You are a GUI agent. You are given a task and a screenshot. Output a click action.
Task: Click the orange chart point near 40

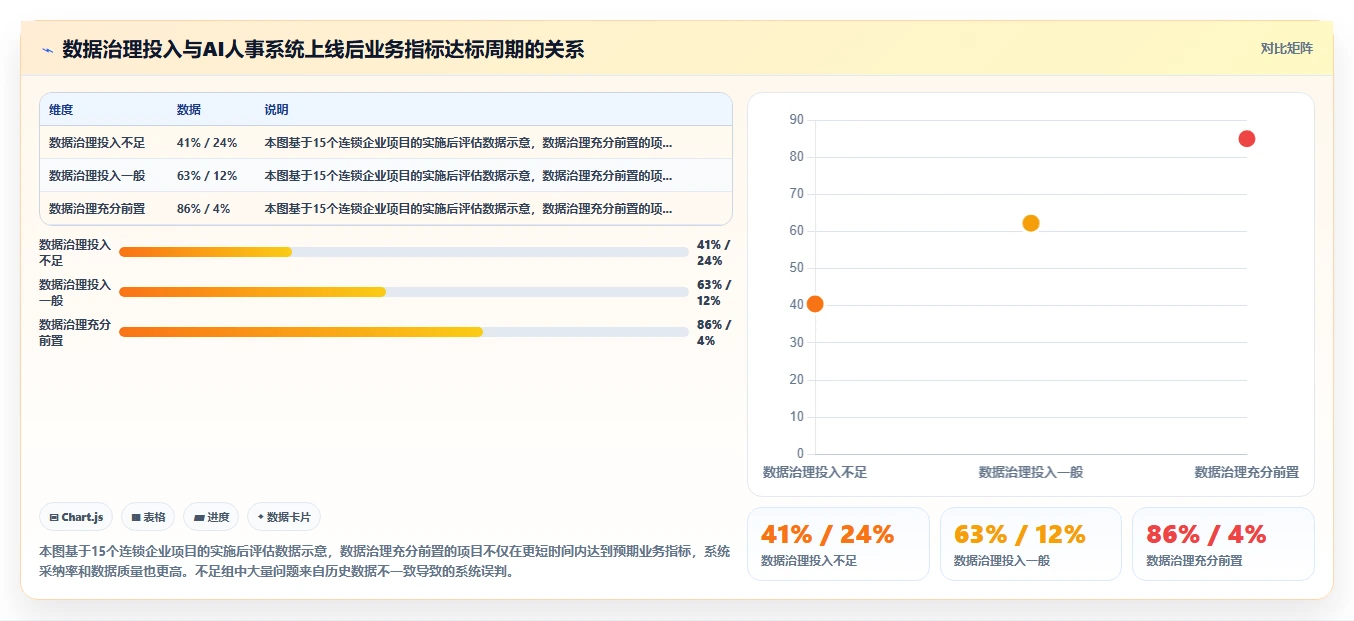pyautogui.click(x=815, y=304)
